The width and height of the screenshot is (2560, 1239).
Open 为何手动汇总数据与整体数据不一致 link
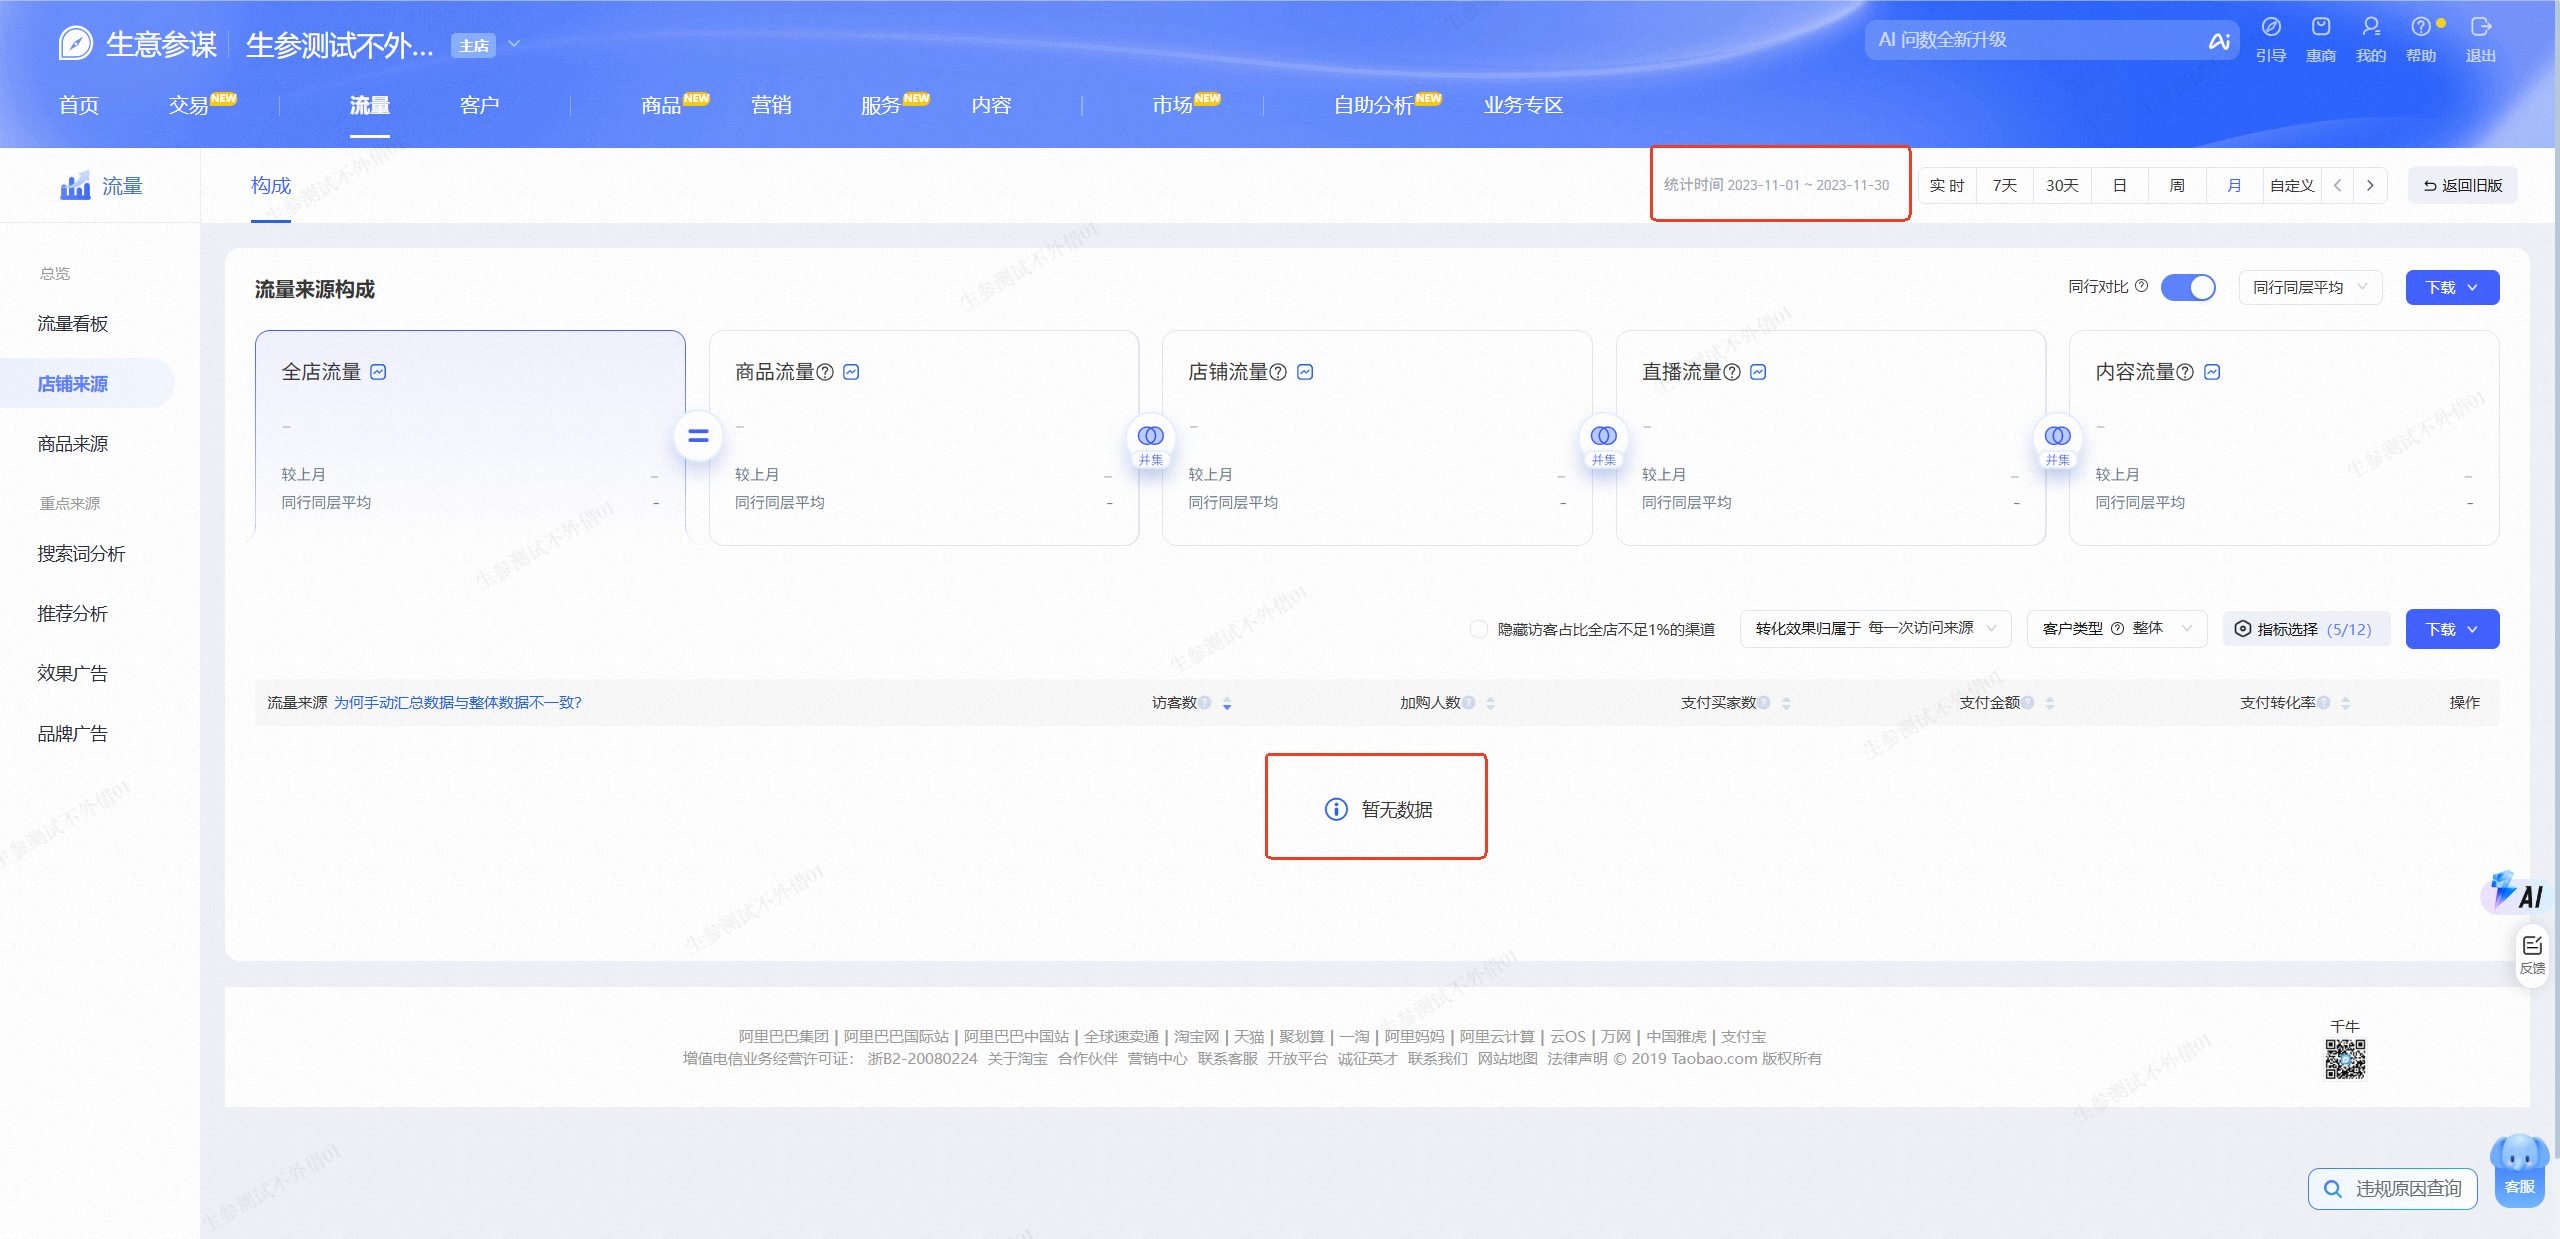point(458,703)
